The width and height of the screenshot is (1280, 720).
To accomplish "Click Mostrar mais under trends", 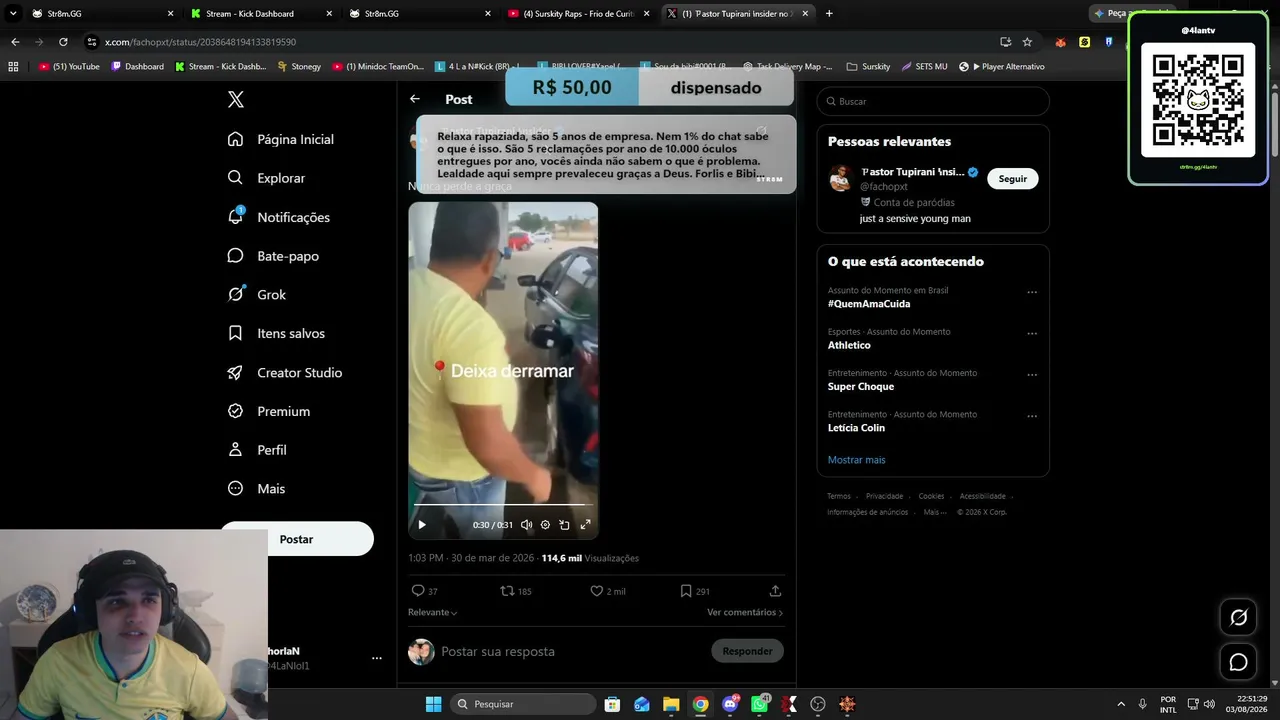I will pyautogui.click(x=857, y=460).
